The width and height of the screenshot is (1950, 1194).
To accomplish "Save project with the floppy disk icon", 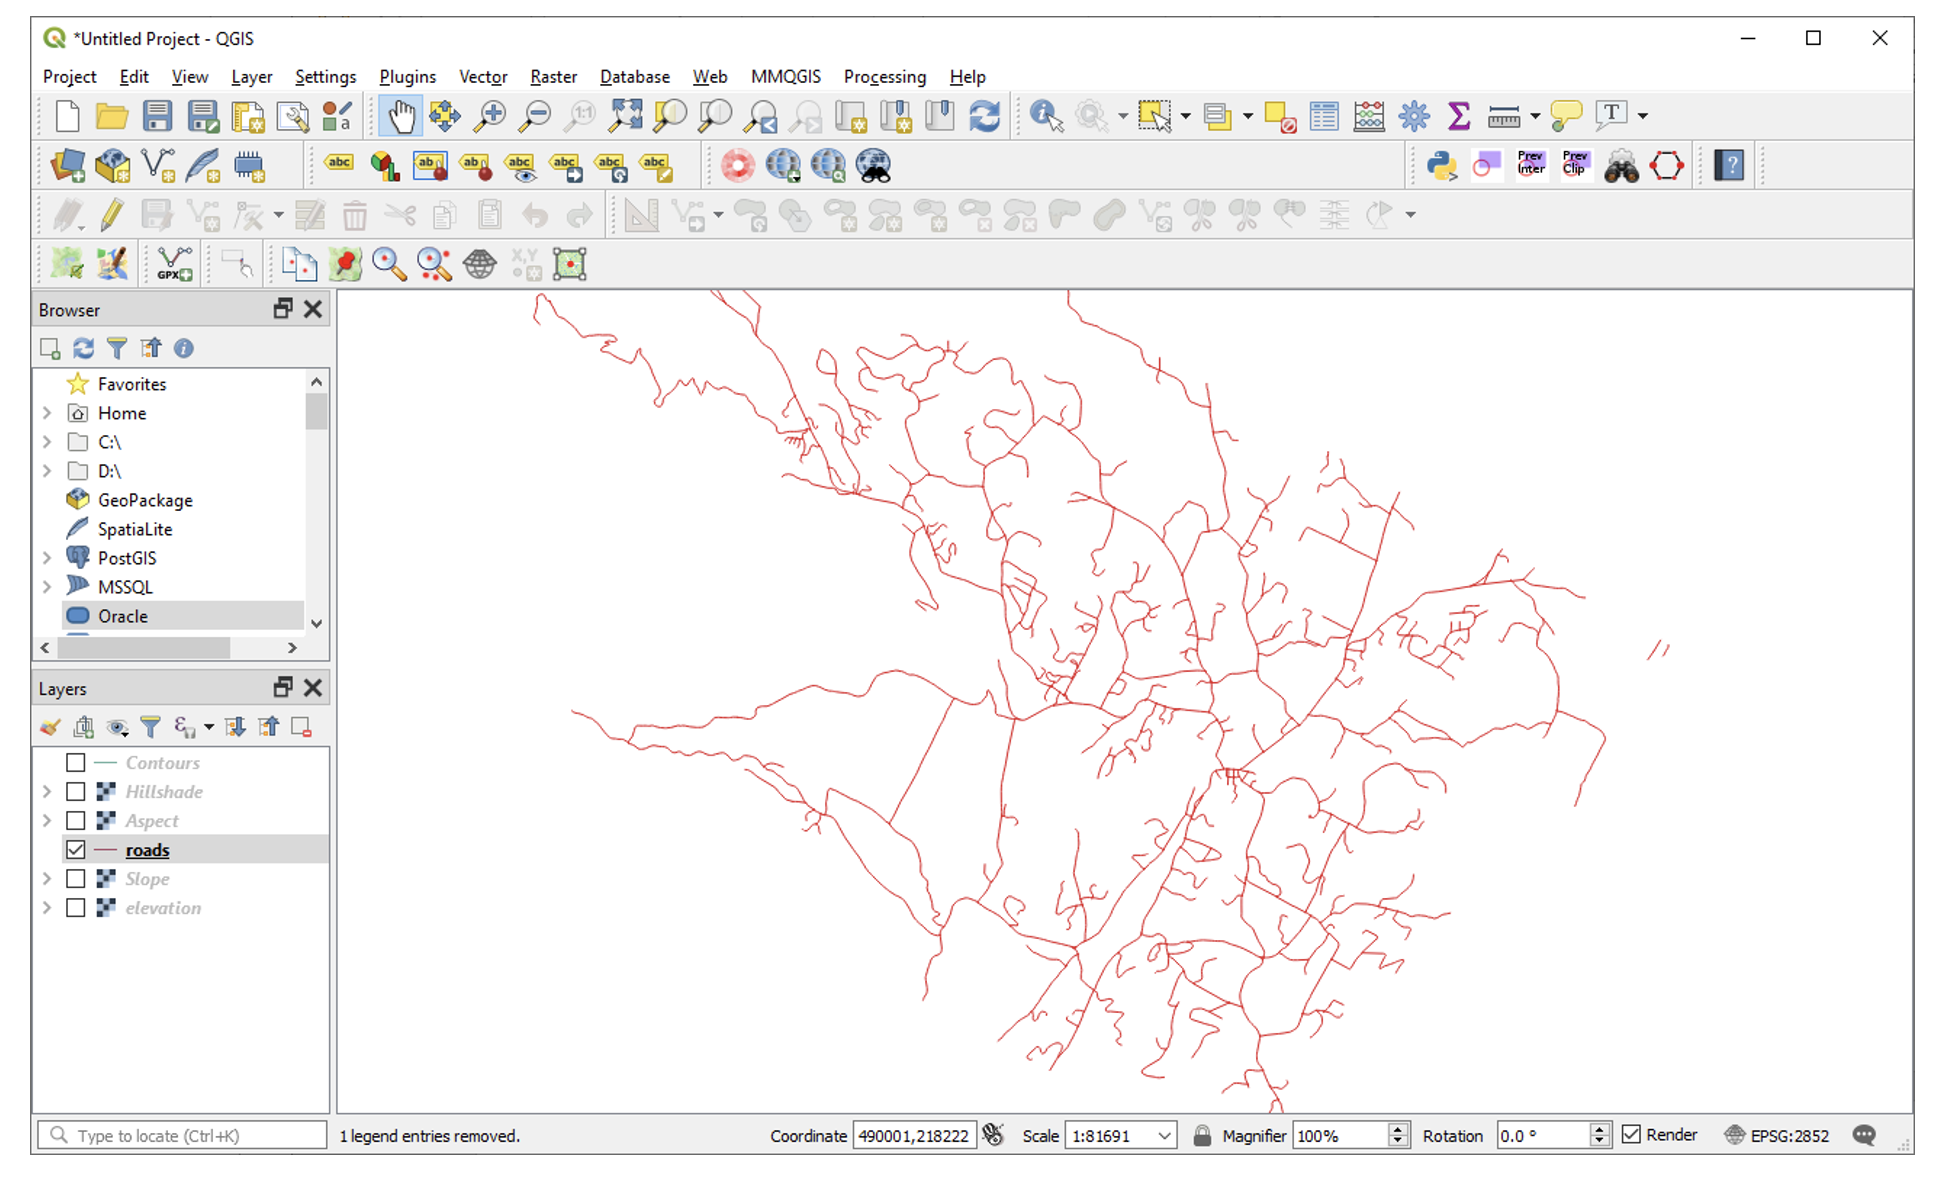I will click(157, 117).
